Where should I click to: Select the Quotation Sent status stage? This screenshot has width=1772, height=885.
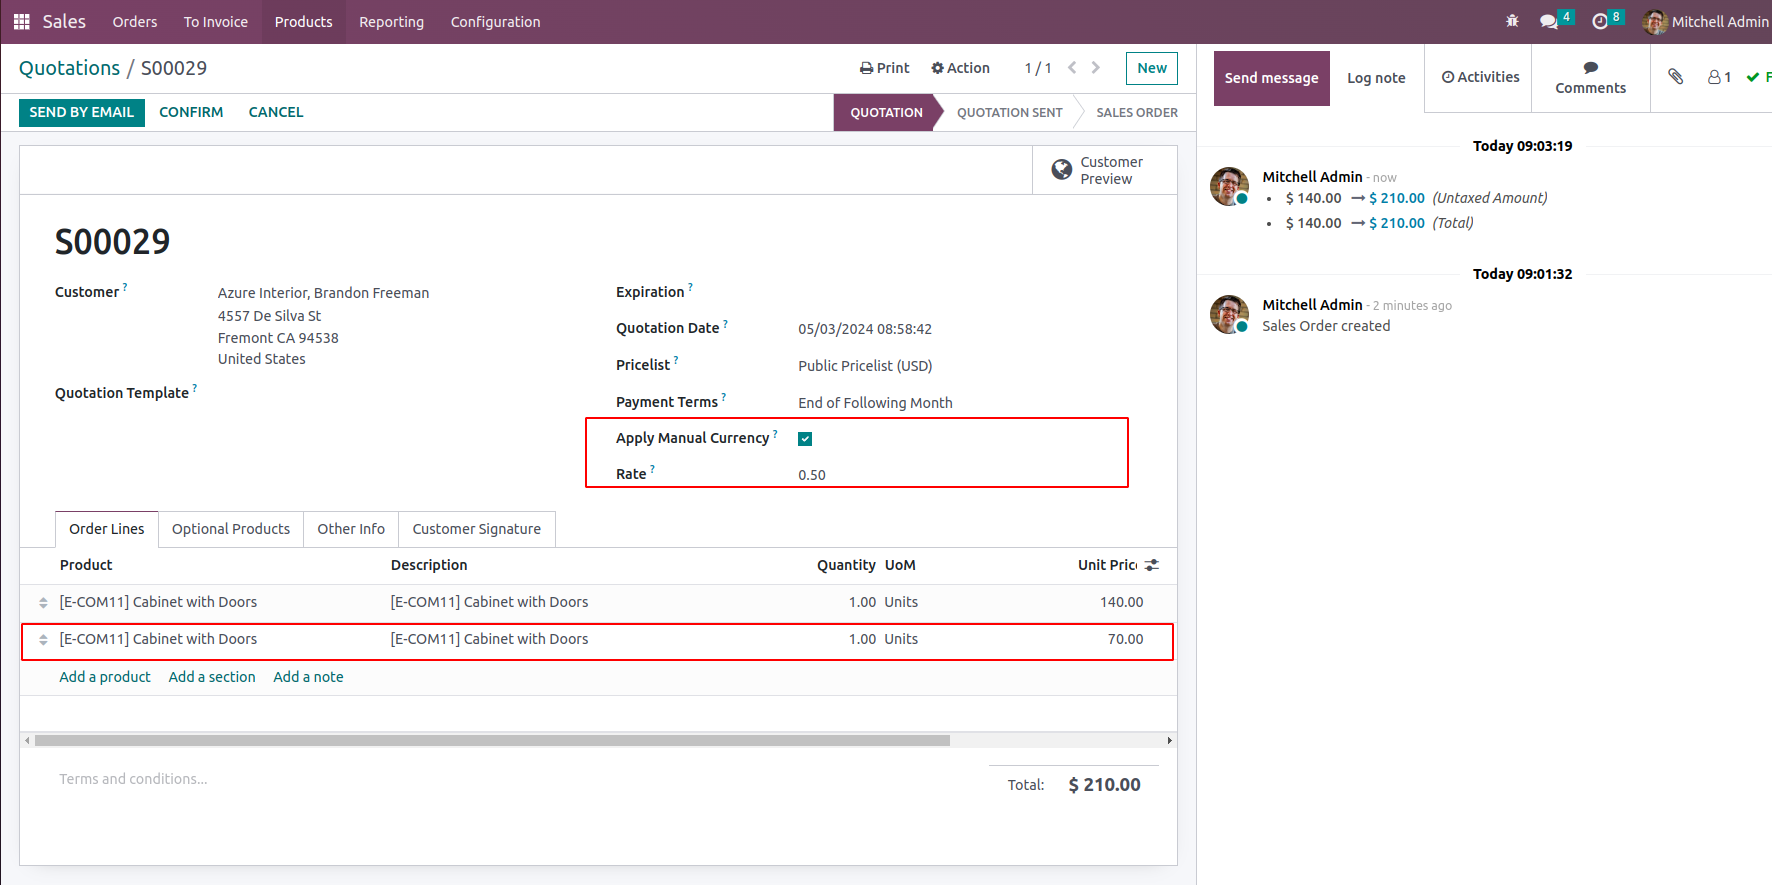[x=1010, y=112]
